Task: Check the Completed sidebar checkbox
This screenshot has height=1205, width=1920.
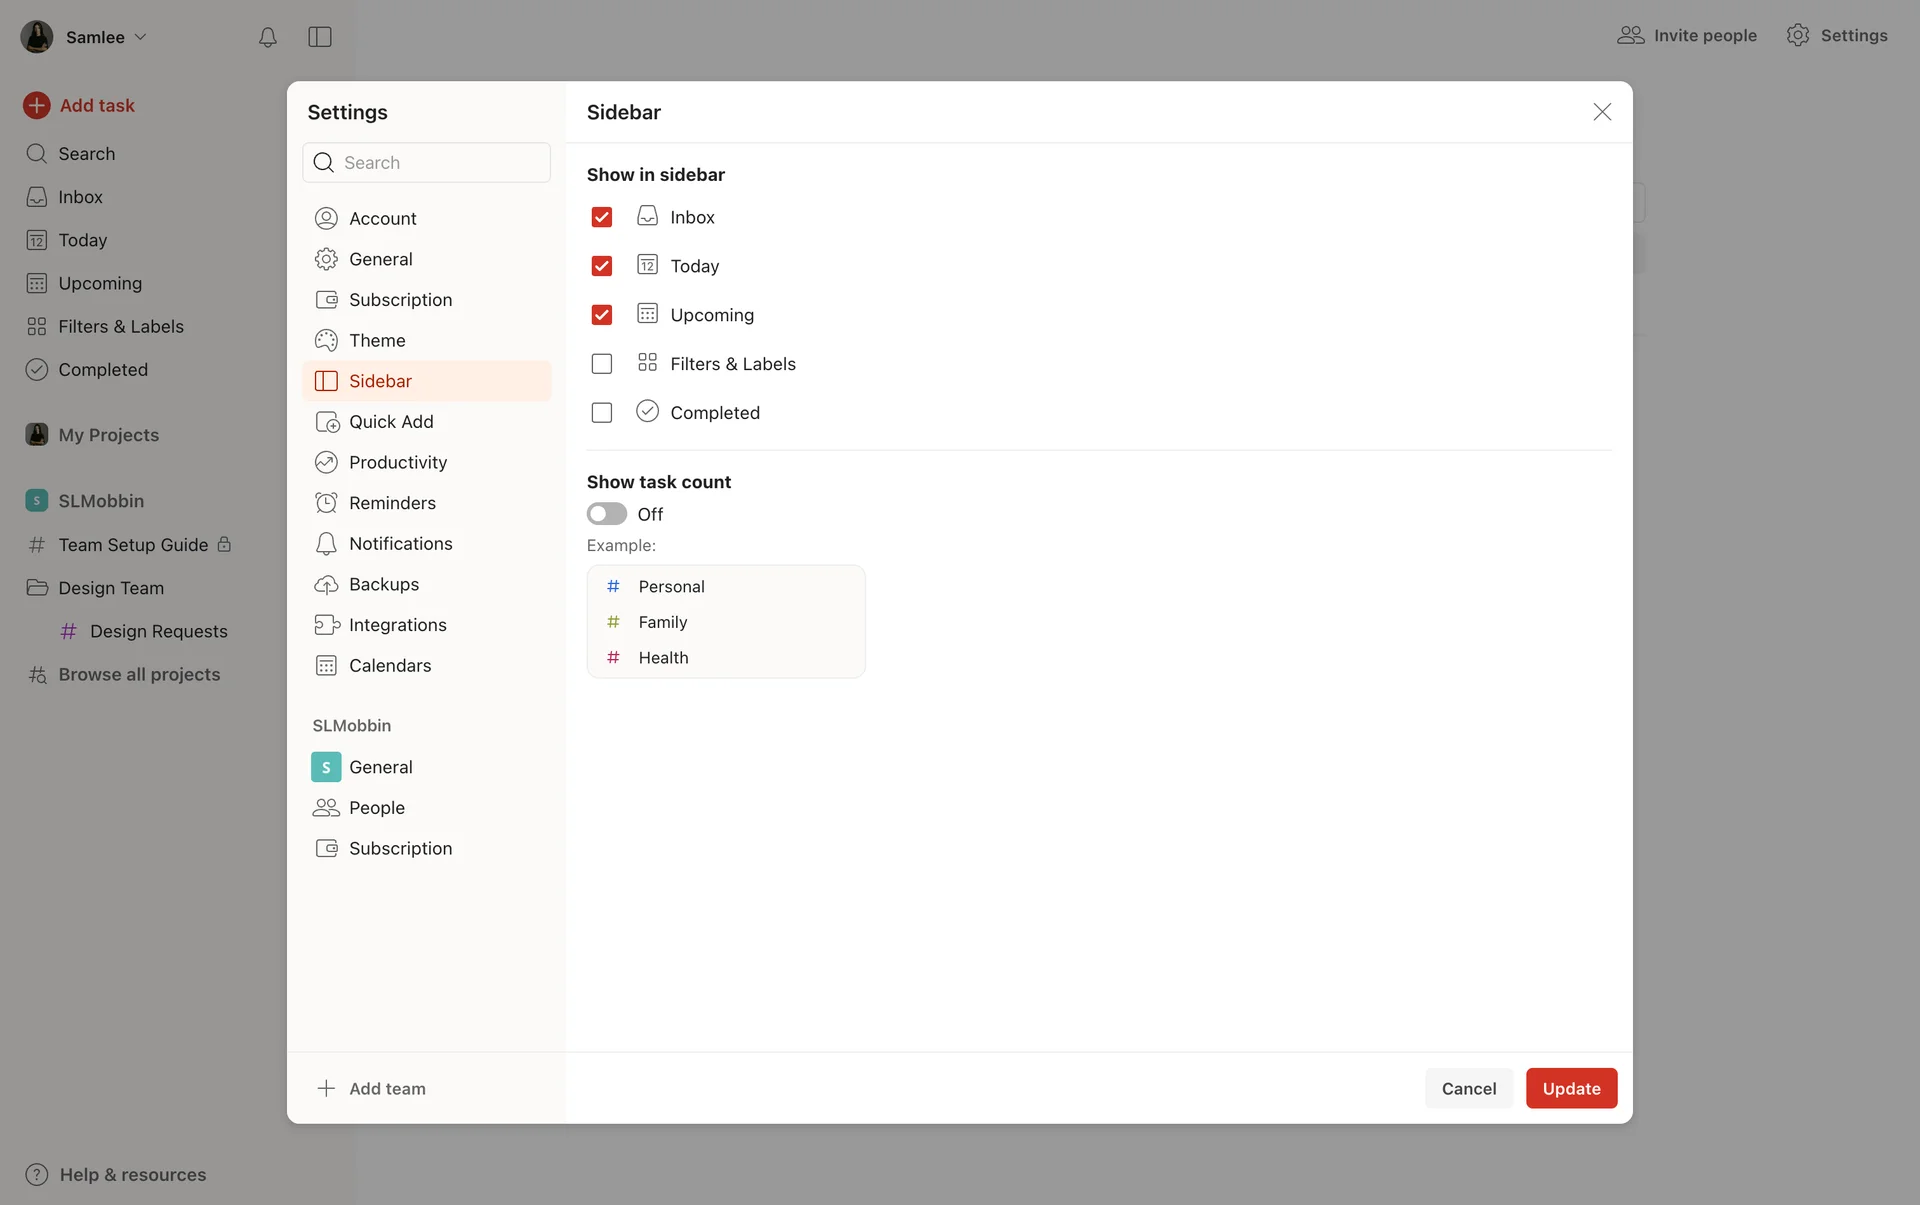Action: click(x=602, y=413)
